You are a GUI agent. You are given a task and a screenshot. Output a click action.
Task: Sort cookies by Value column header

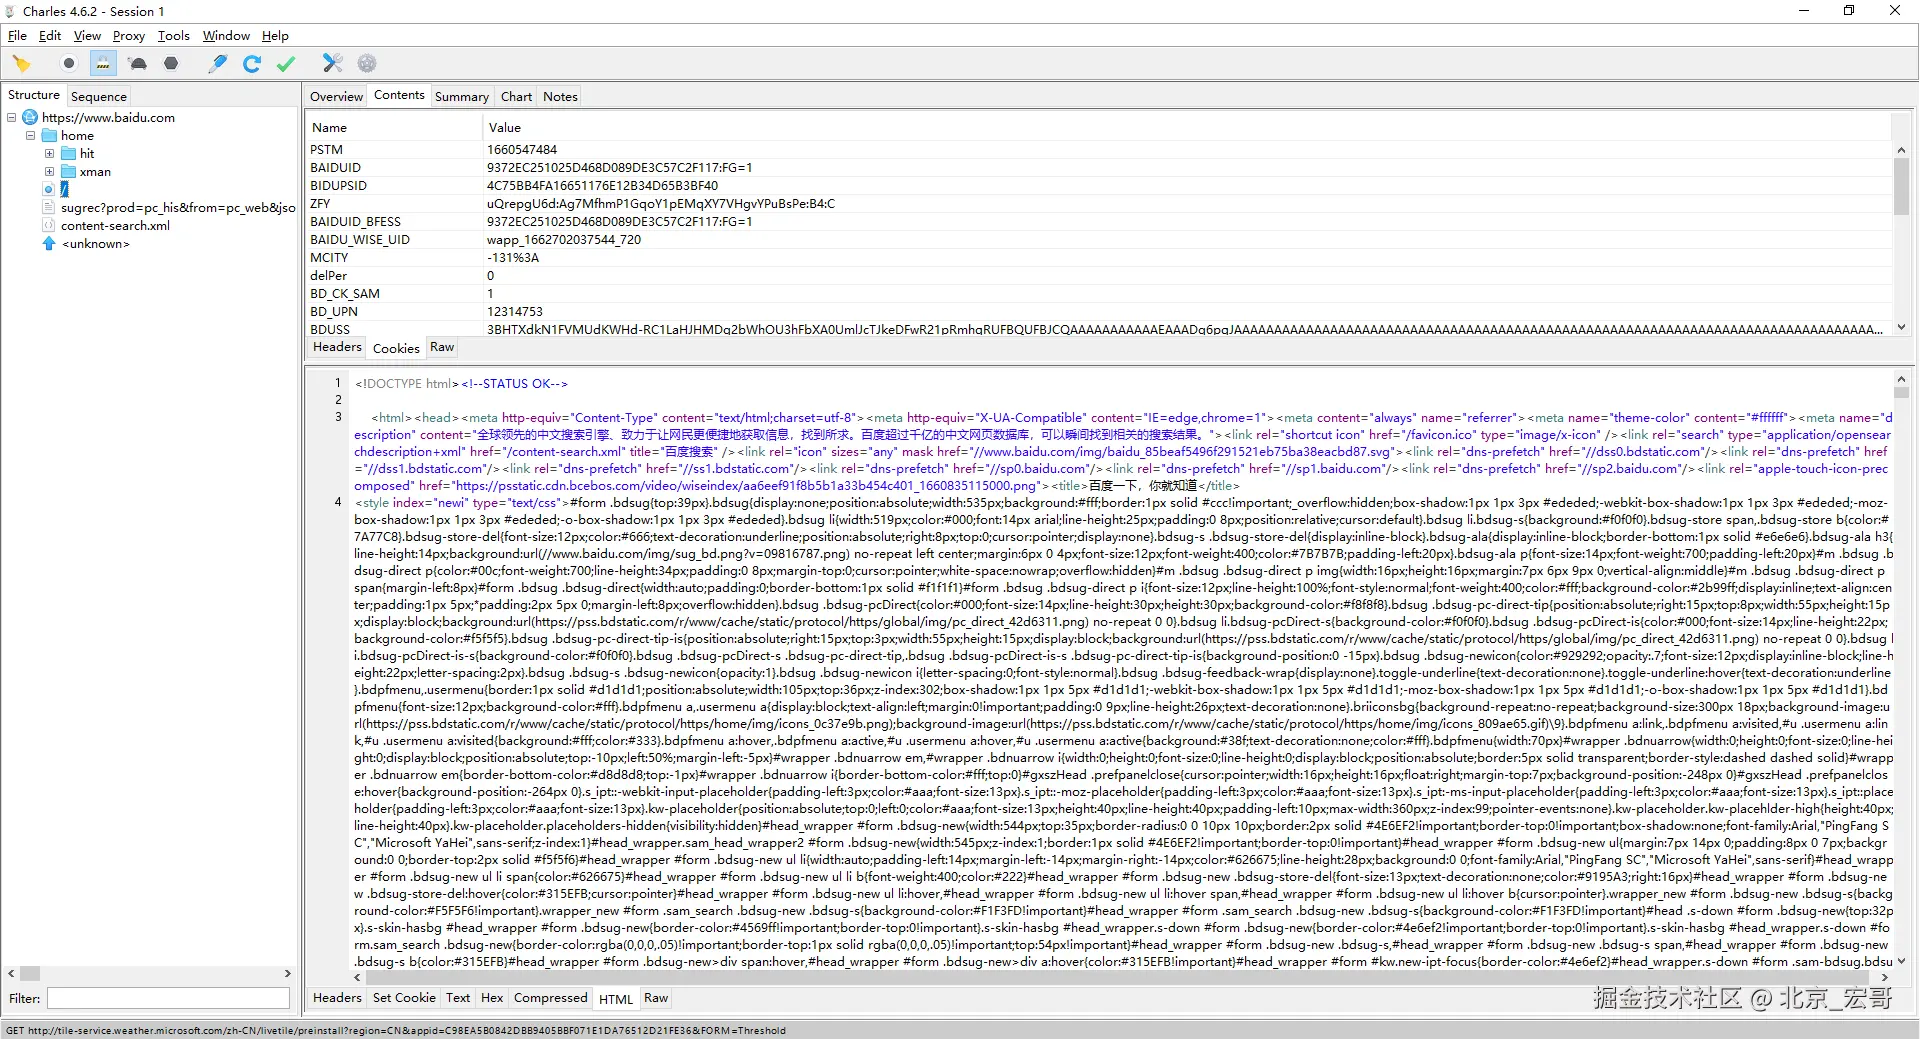(x=1186, y=128)
